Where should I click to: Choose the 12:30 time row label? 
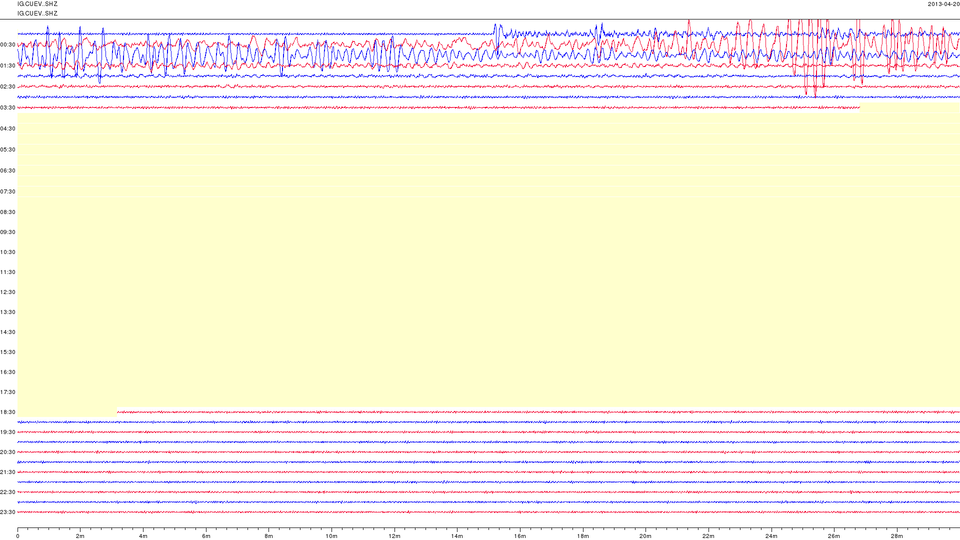(x=8, y=292)
